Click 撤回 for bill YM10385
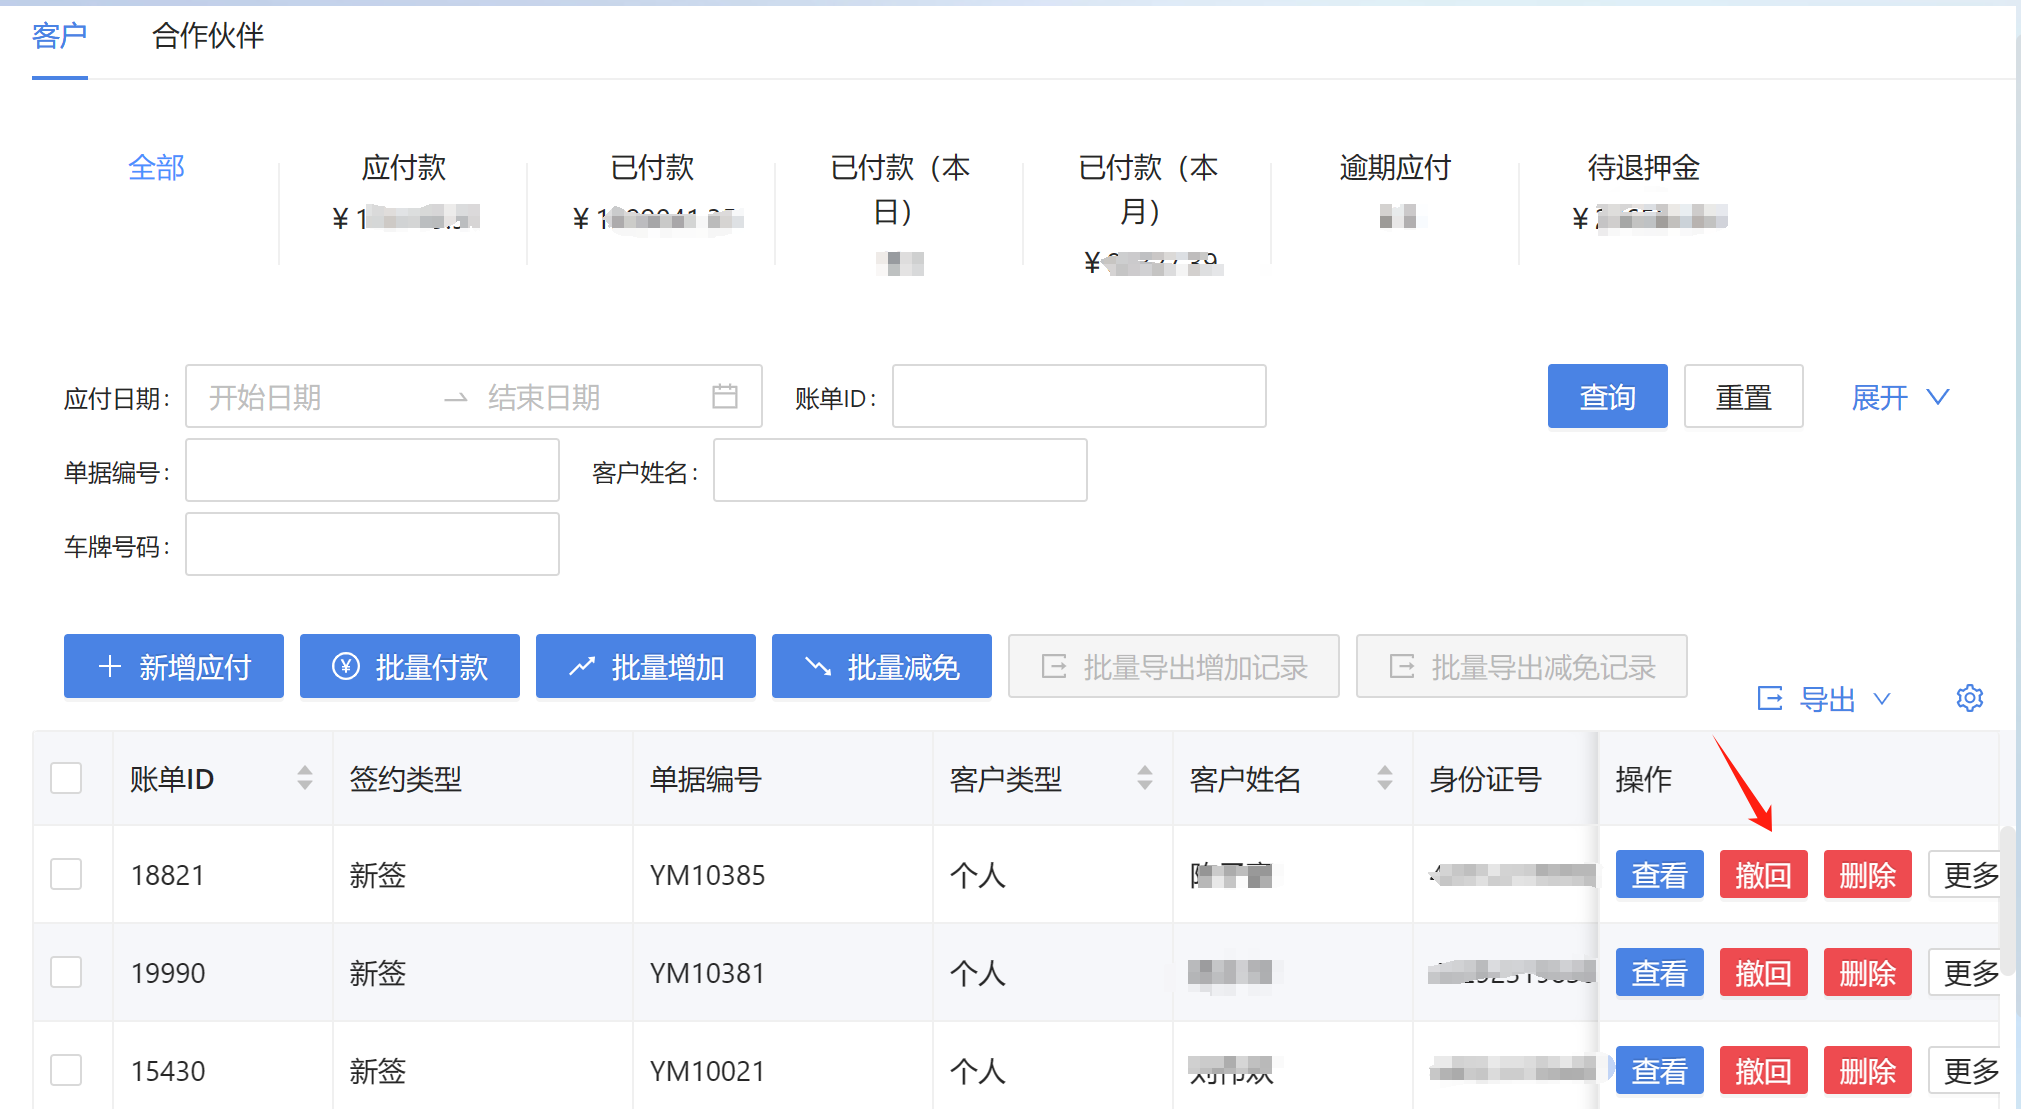This screenshot has width=2021, height=1109. point(1763,875)
